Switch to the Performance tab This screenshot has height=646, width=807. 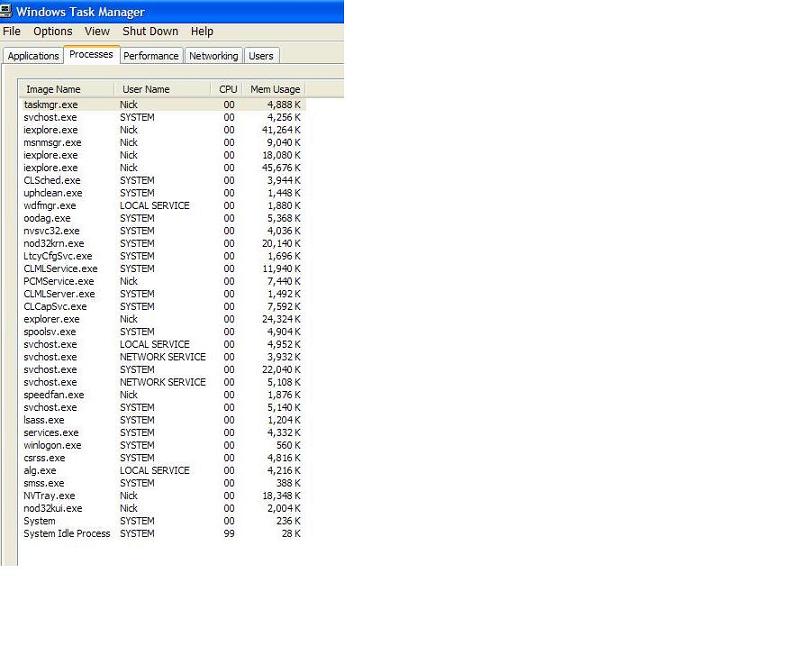[x=151, y=56]
